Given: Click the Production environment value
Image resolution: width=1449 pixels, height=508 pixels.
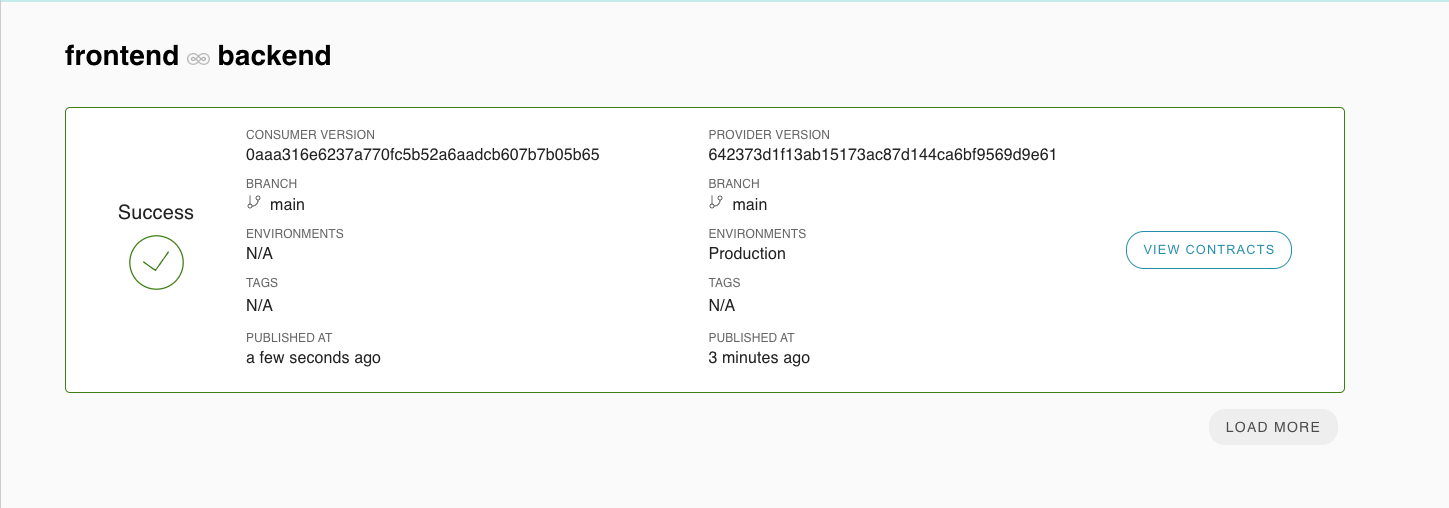Looking at the screenshot, I should pos(747,254).
